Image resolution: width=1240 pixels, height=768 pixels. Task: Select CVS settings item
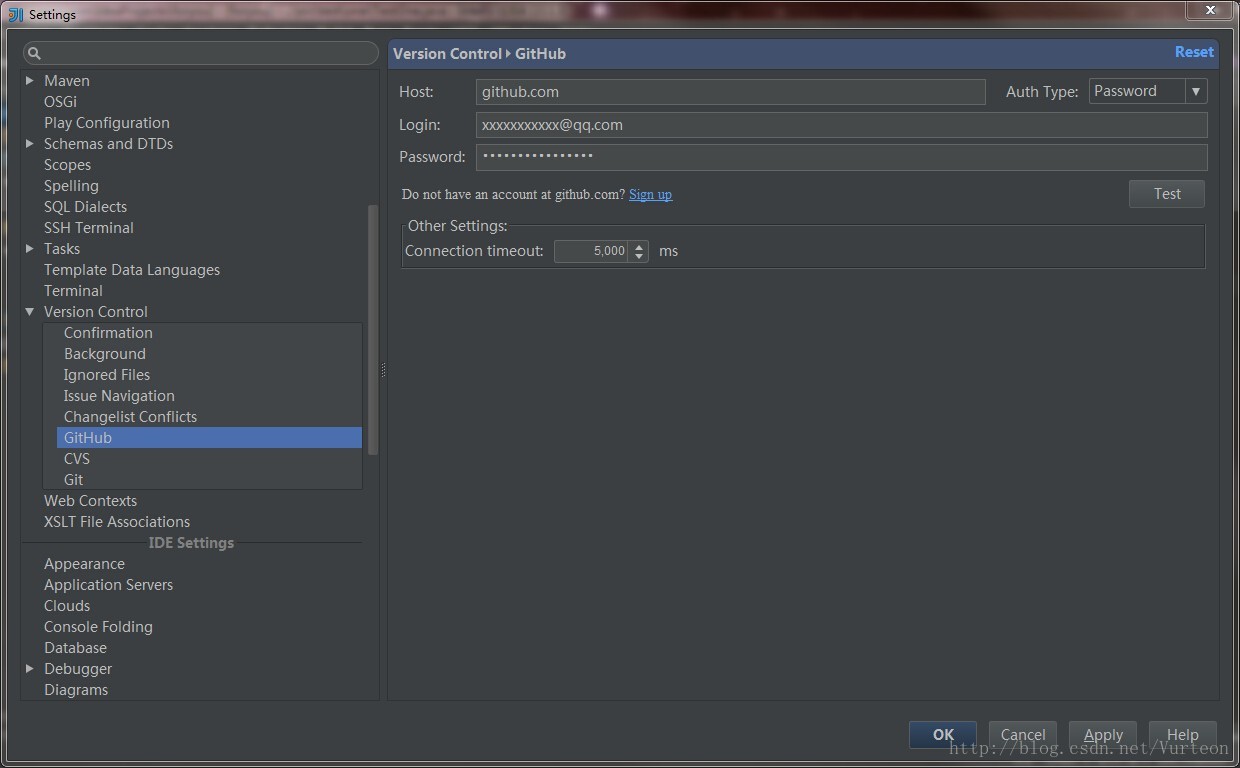(77, 458)
